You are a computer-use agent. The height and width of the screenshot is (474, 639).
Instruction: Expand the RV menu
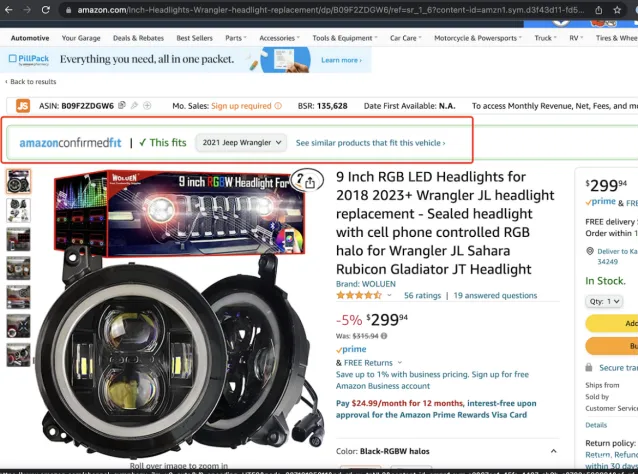pos(576,38)
